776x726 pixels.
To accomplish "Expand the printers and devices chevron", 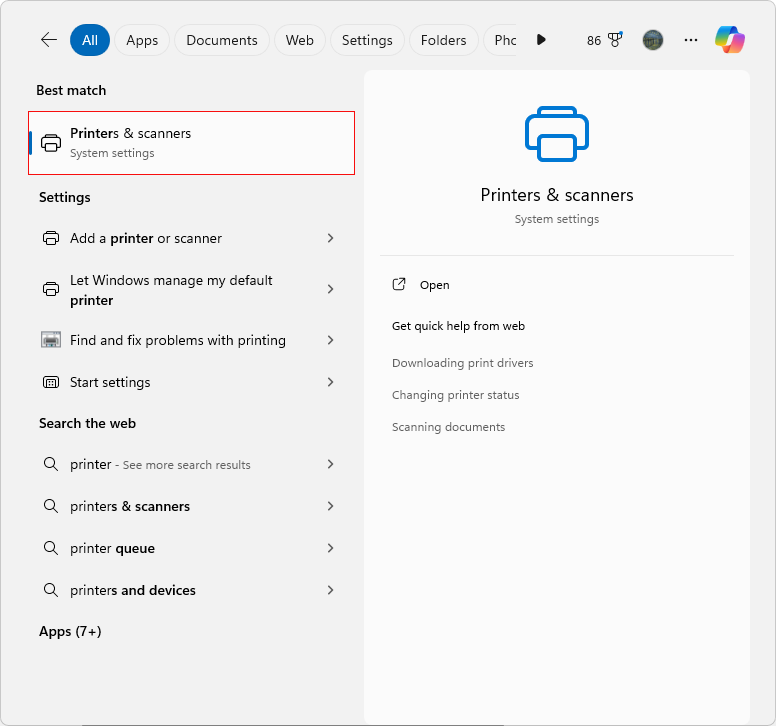I will [331, 590].
